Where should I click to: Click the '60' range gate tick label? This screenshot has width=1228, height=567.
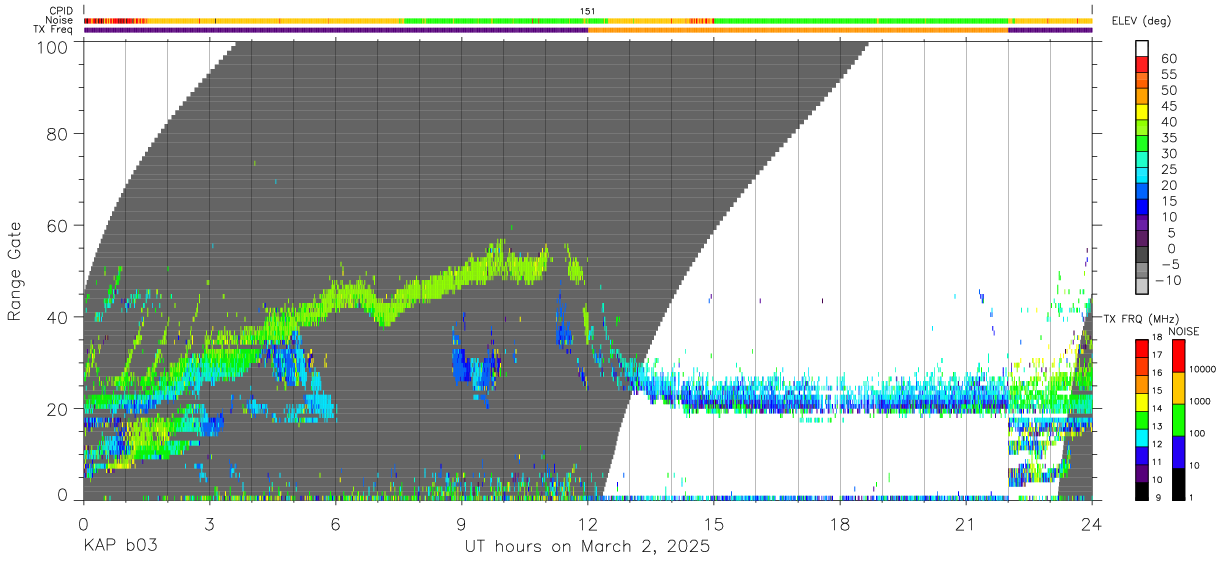click(59, 225)
